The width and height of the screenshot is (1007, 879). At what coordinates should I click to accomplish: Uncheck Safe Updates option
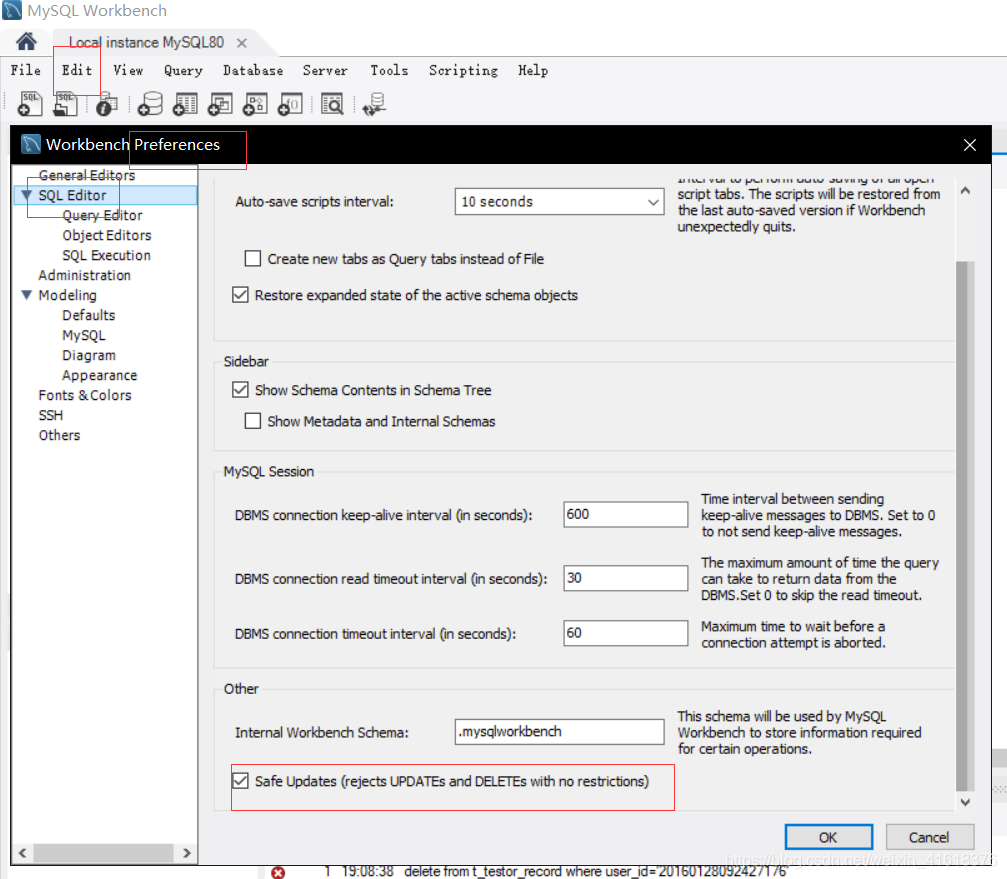241,782
